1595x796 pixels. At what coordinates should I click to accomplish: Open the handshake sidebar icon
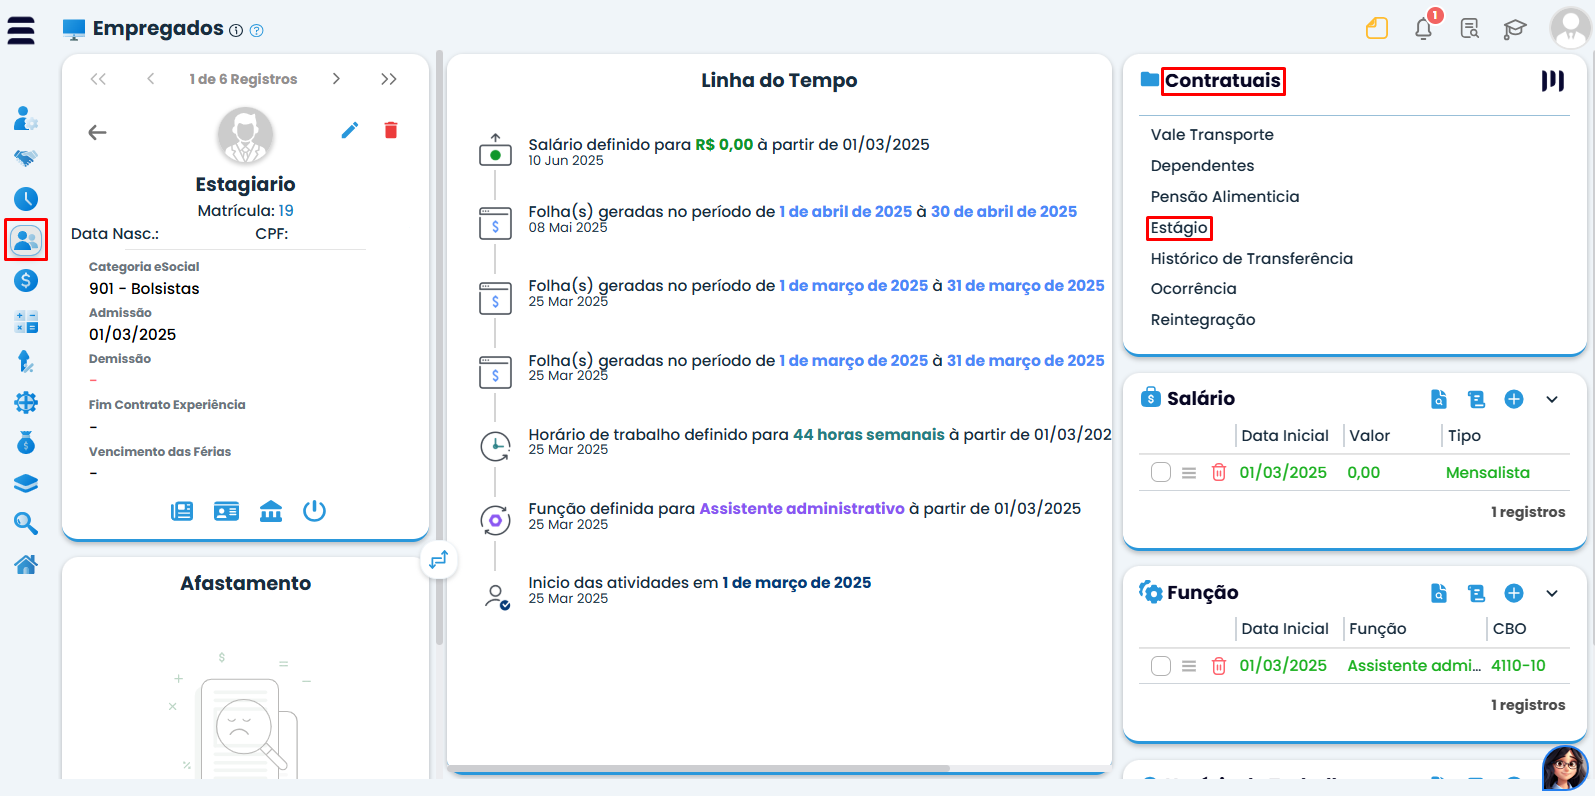[26, 158]
